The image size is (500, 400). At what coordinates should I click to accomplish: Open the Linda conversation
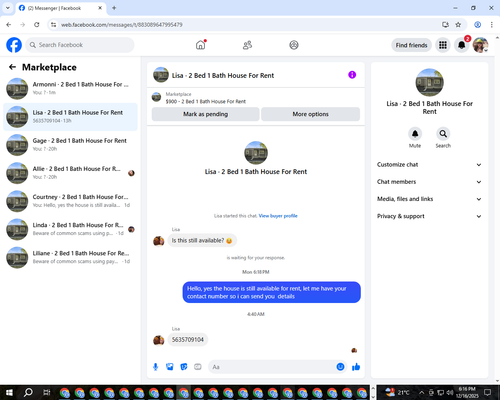tap(70, 229)
